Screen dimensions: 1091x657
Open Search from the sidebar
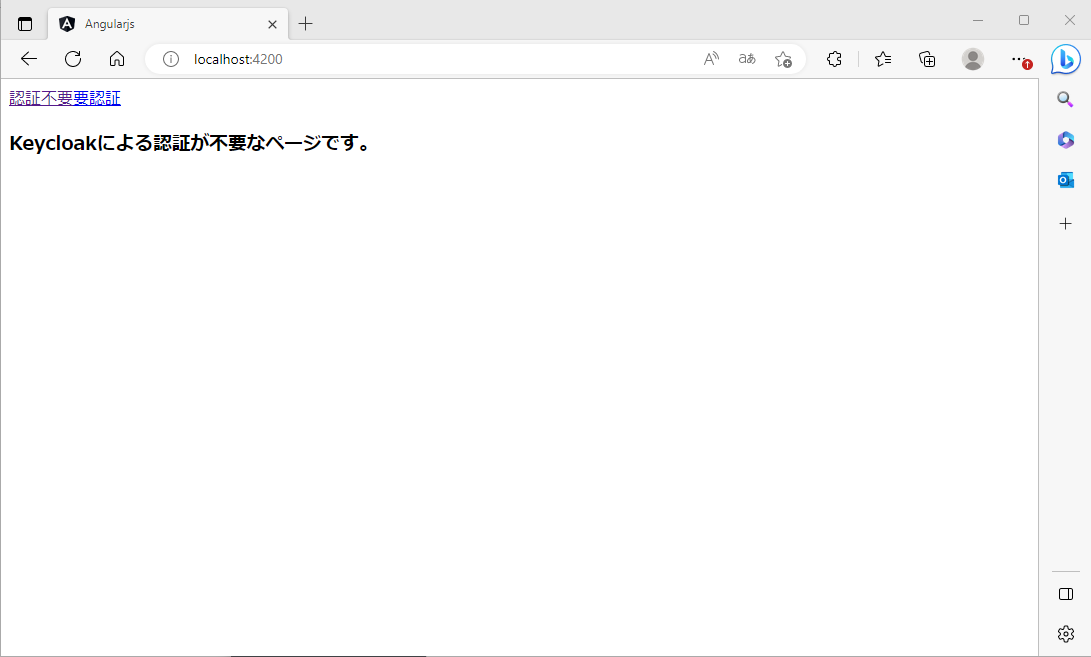pyautogui.click(x=1064, y=99)
